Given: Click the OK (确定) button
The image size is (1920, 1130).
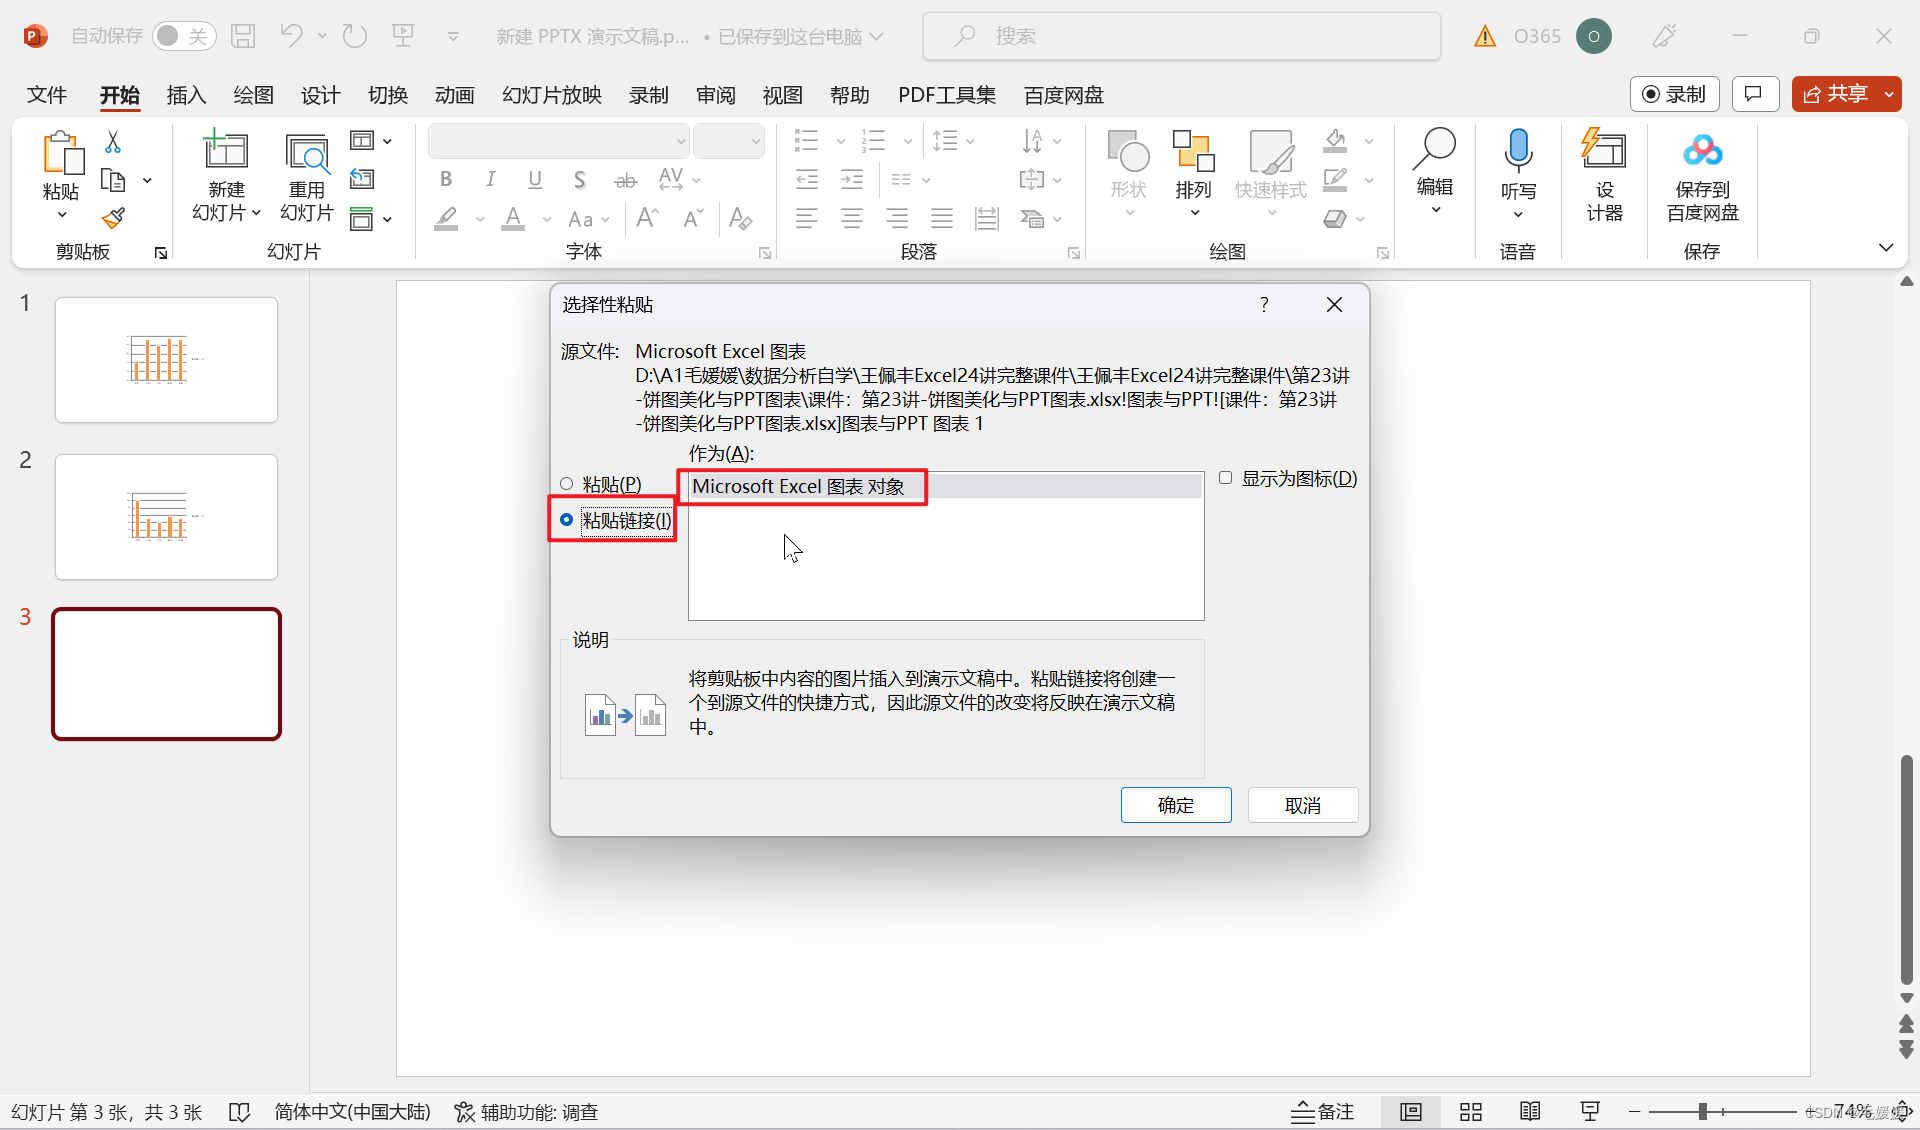Looking at the screenshot, I should pos(1175,805).
